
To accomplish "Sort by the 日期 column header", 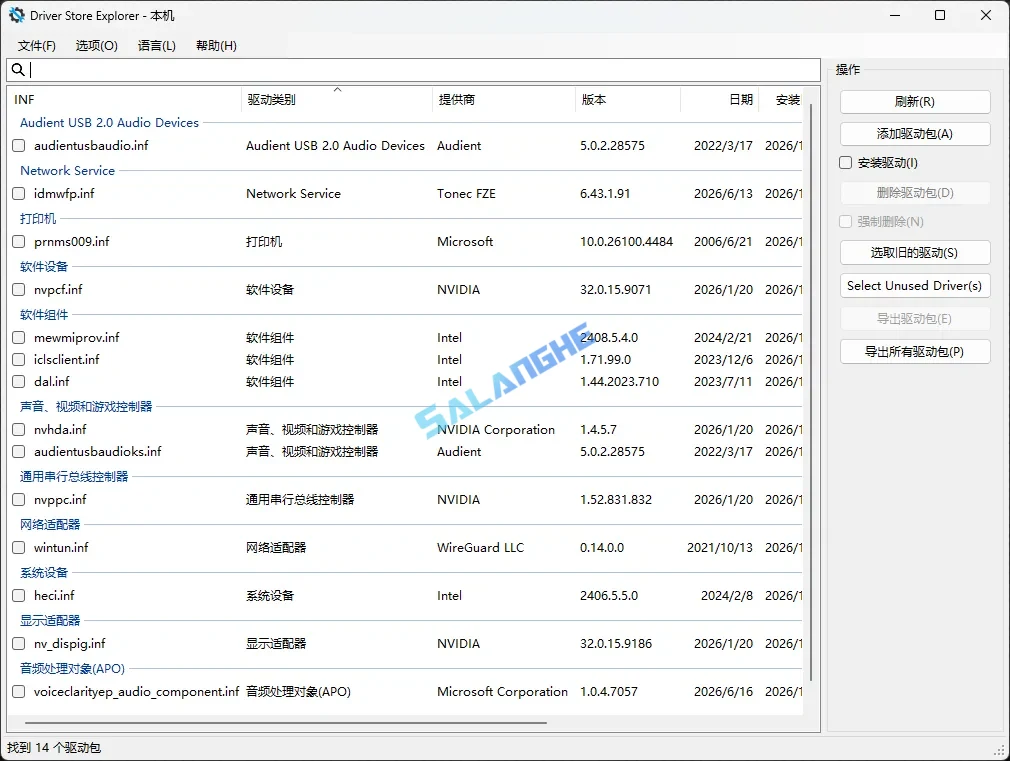I will pyautogui.click(x=719, y=100).
